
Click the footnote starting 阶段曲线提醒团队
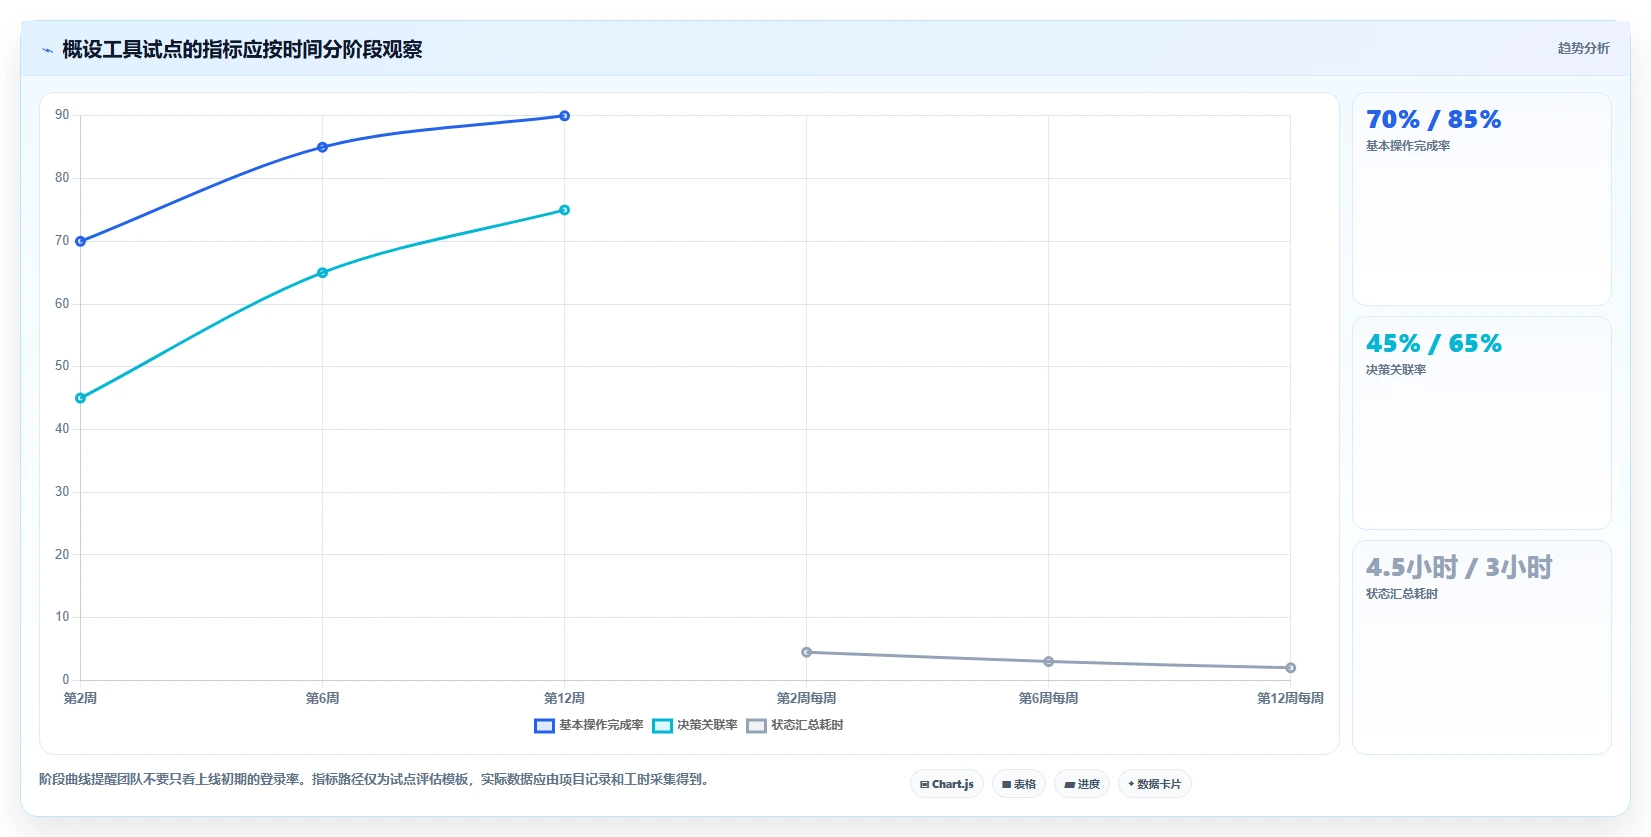(x=376, y=780)
